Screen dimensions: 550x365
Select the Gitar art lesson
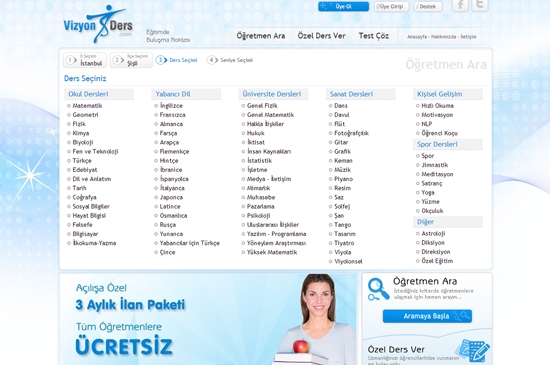(341, 142)
